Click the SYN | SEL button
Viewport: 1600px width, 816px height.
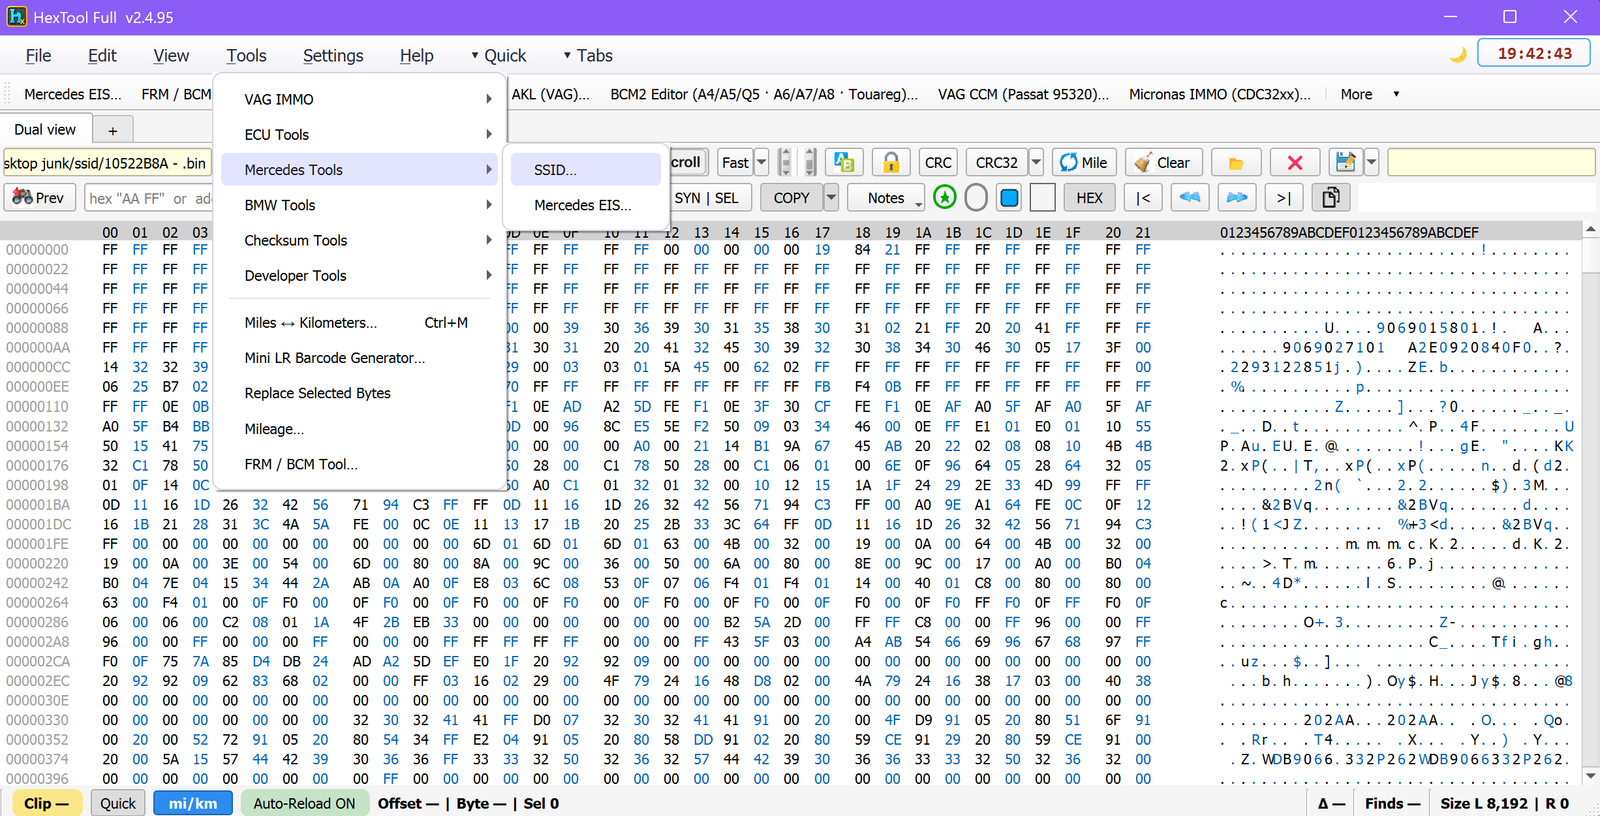[706, 197]
